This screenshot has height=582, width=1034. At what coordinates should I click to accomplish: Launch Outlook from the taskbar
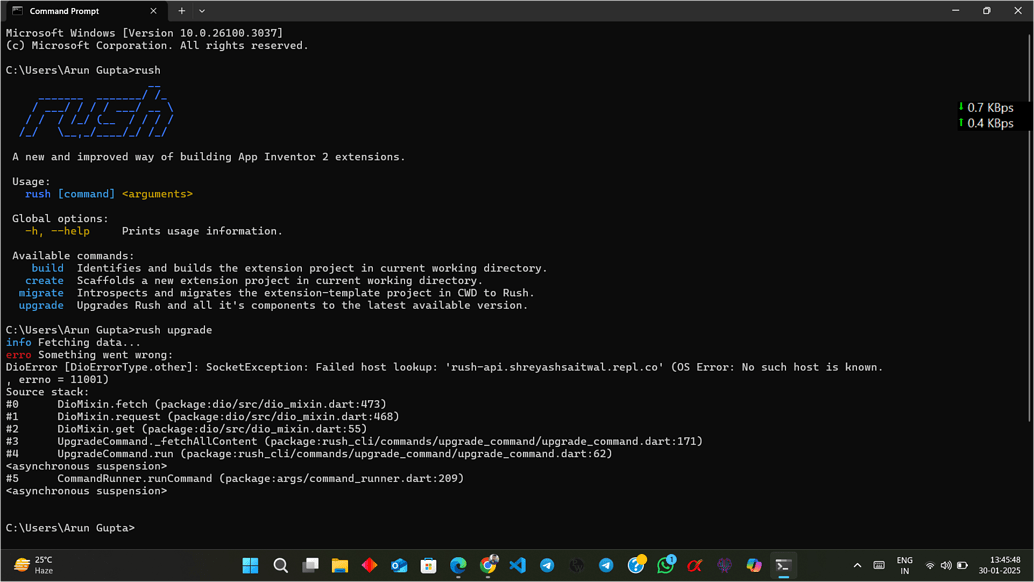point(399,565)
